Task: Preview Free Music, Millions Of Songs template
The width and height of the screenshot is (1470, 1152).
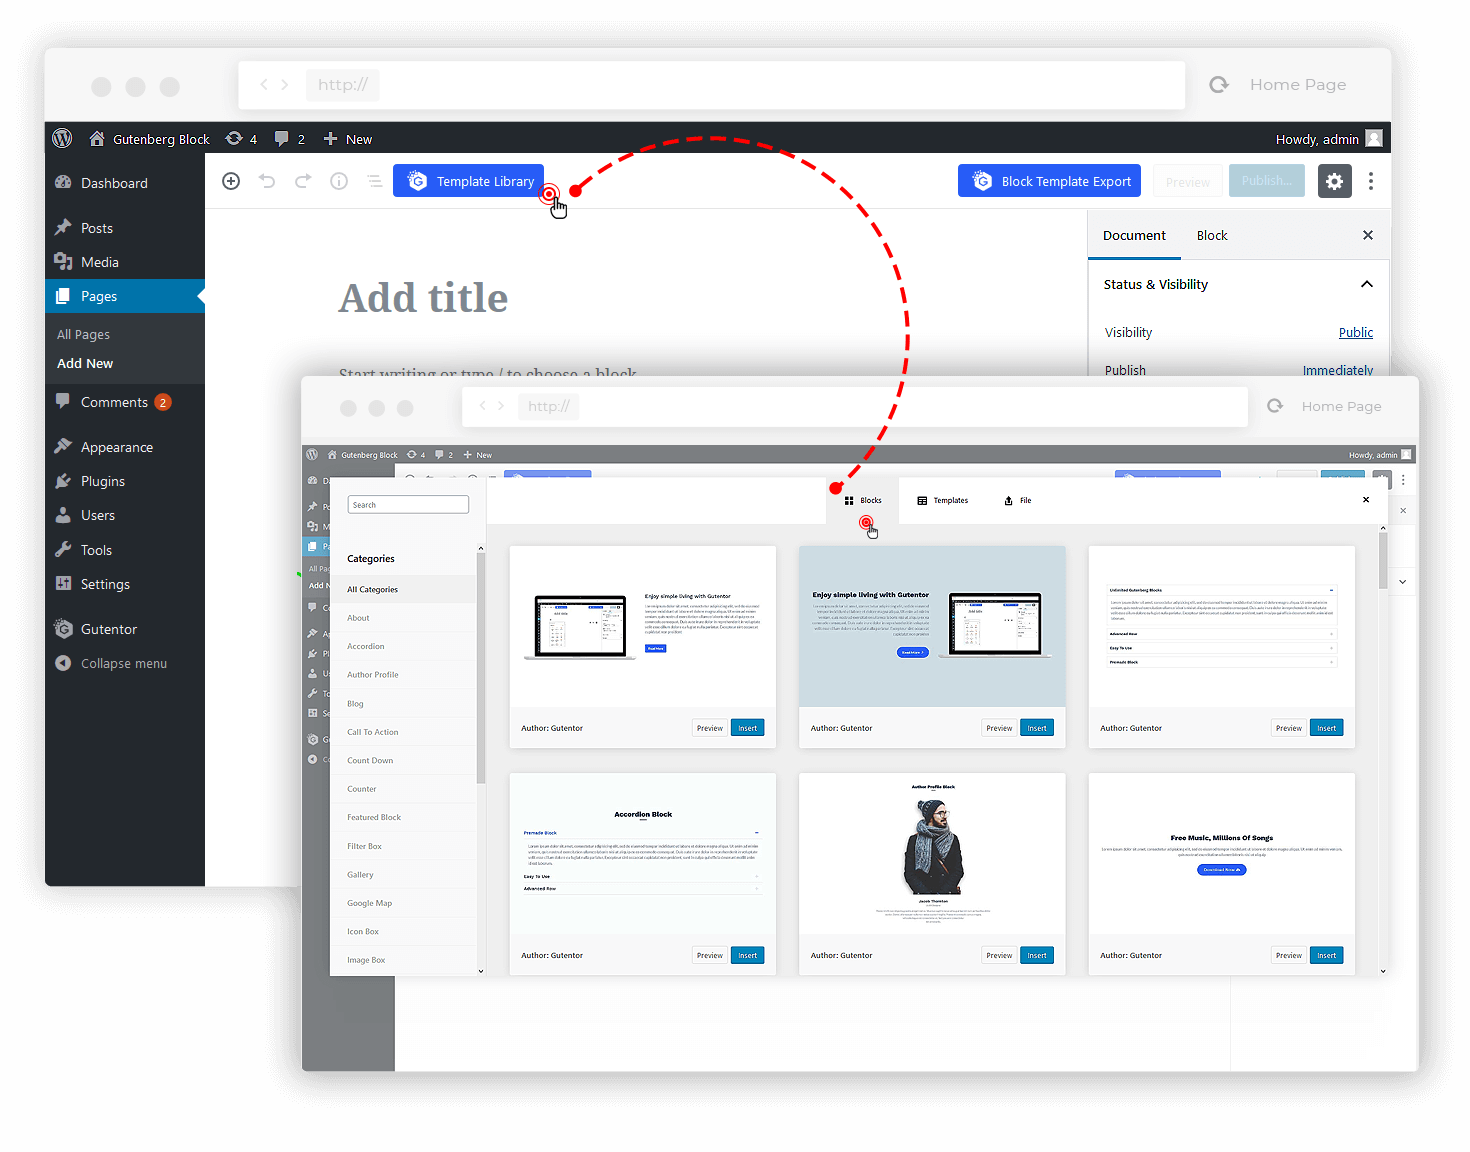Action: pos(1289,955)
